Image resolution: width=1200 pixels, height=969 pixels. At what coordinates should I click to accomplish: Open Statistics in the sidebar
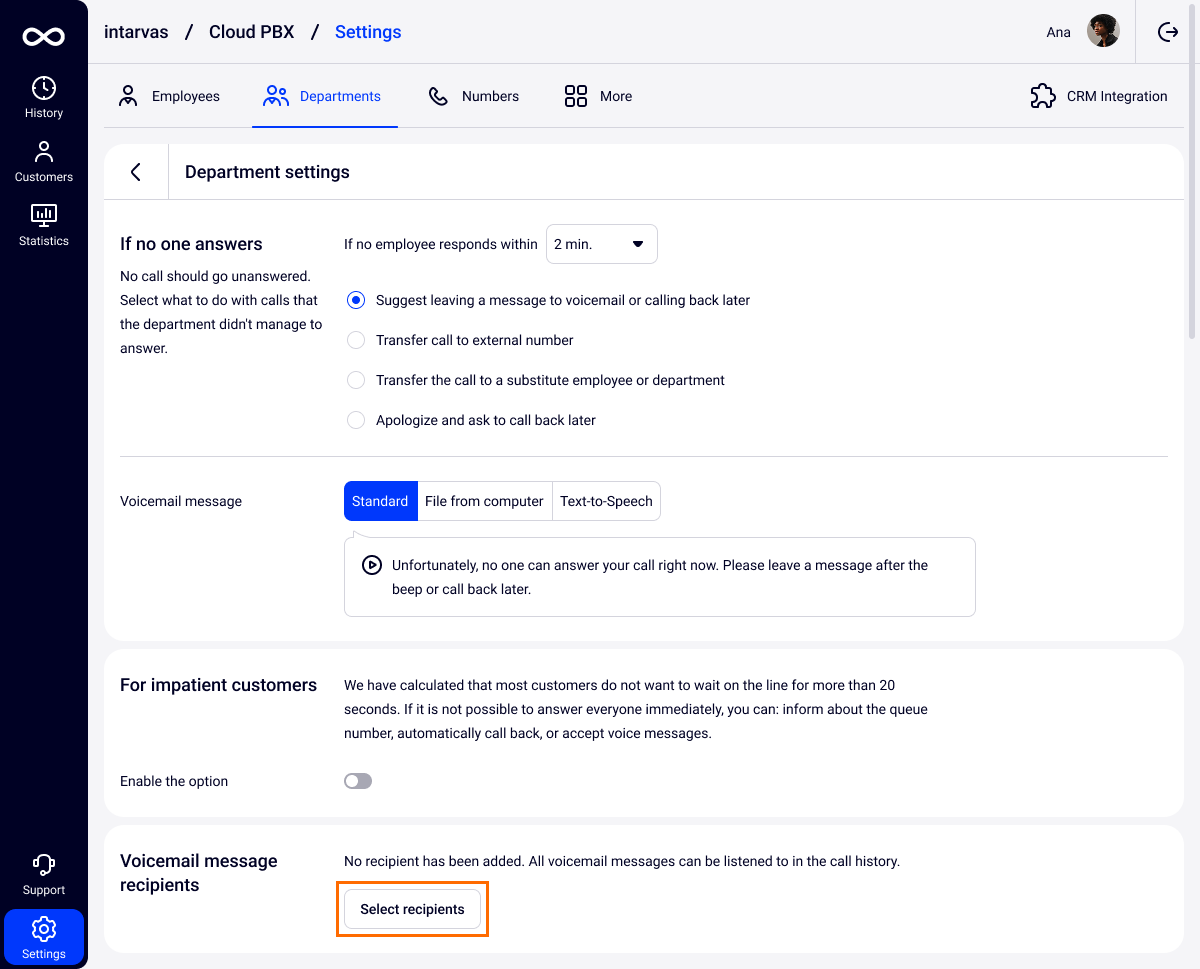coord(44,226)
